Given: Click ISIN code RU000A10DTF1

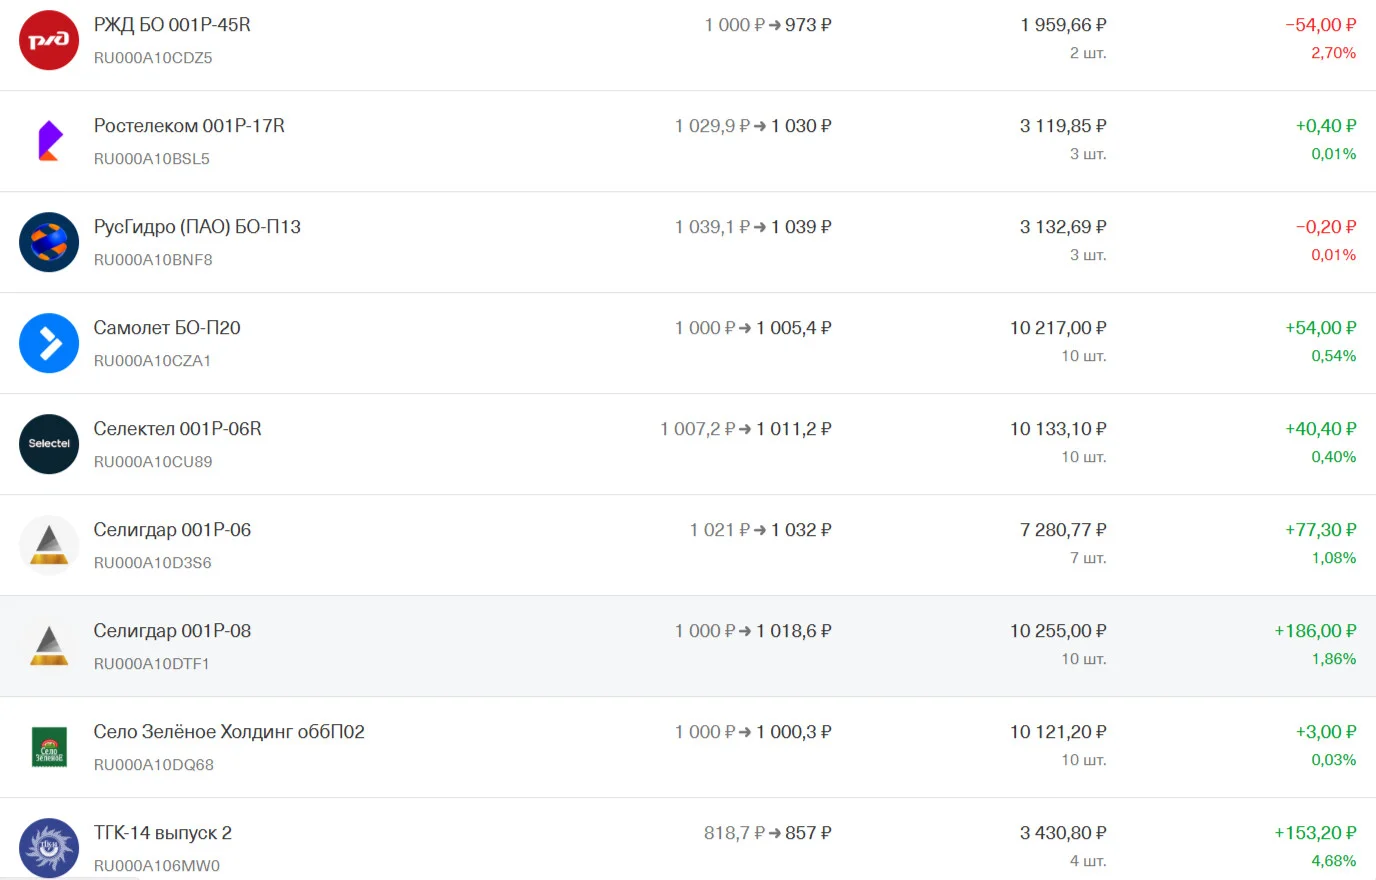Looking at the screenshot, I should pyautogui.click(x=152, y=664).
